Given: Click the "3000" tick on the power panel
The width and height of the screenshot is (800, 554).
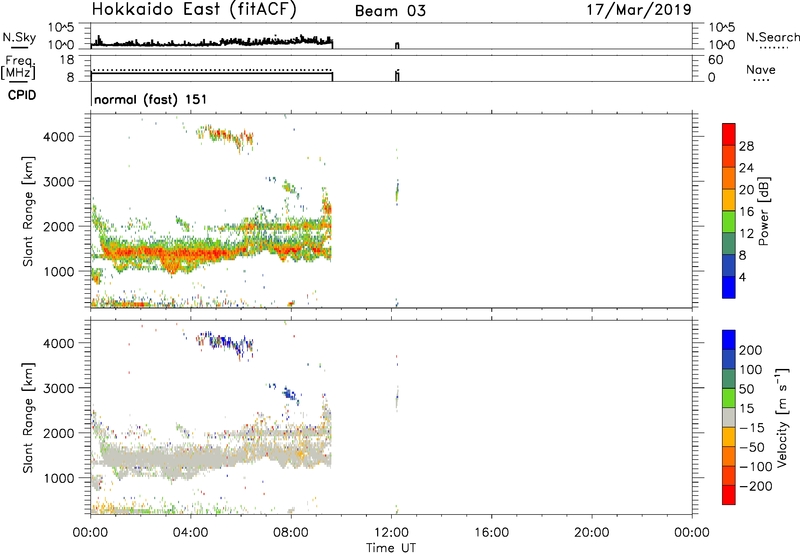Looking at the screenshot, I should point(59,182).
